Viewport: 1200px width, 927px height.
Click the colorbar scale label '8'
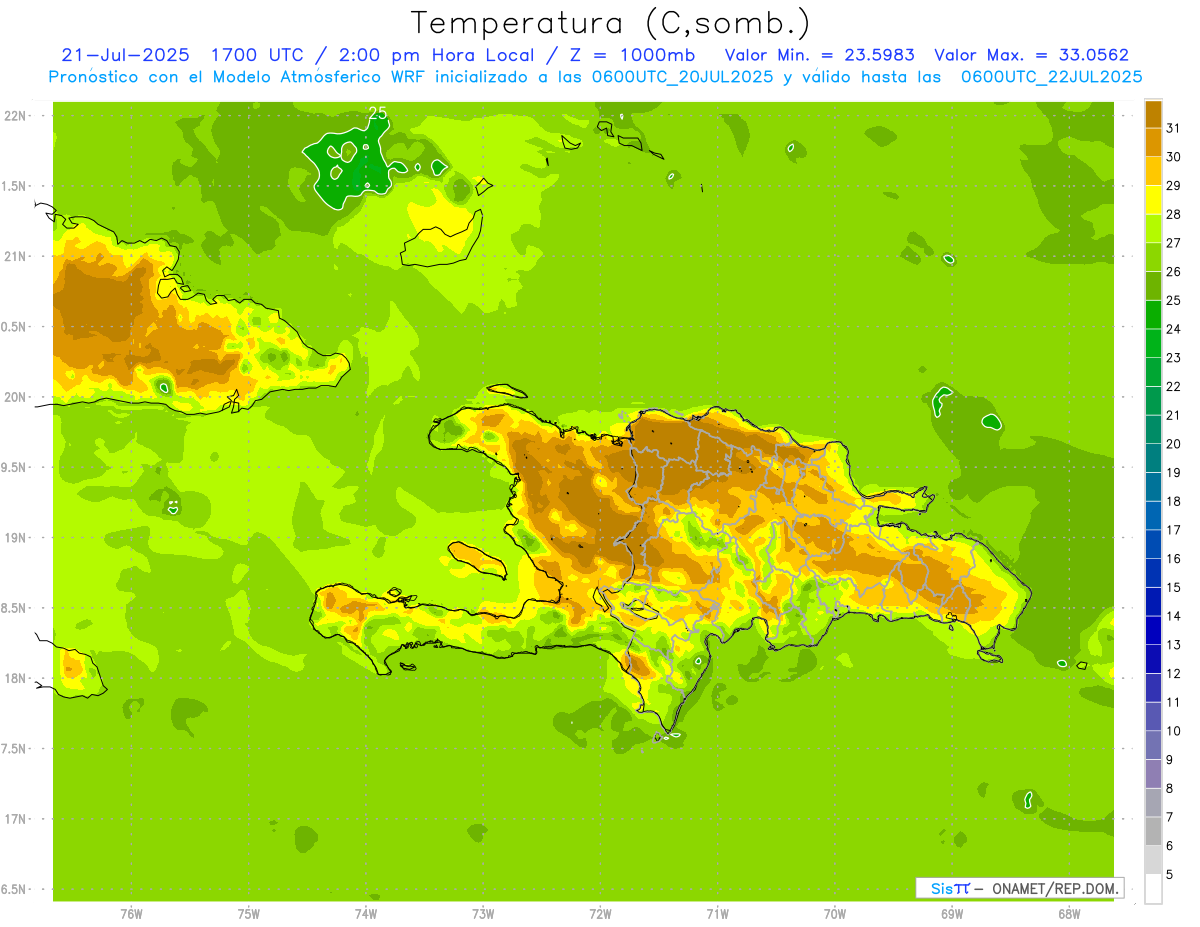[x=1169, y=789]
